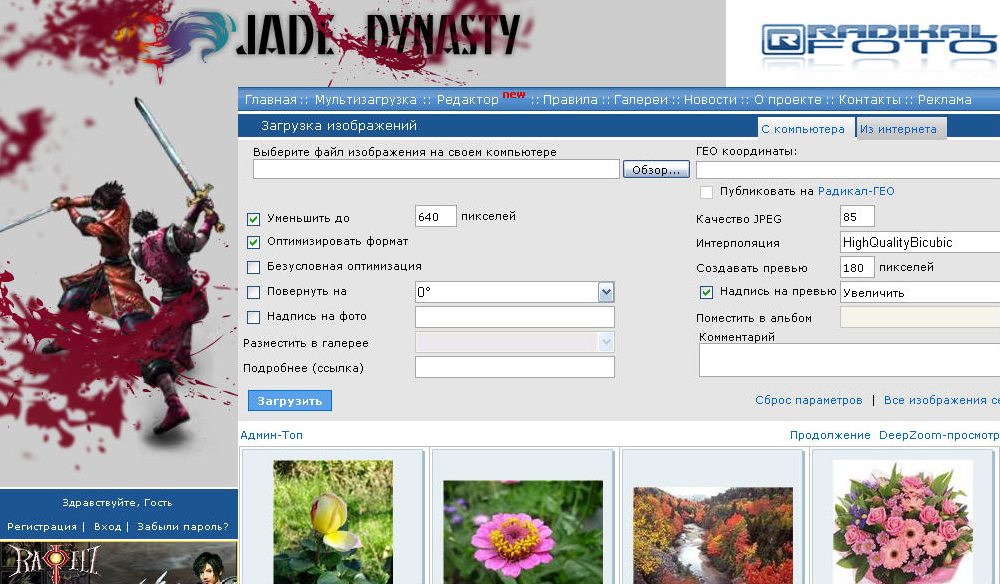Click the Сброс параметров link
Viewport: 1000px width, 584px height.
pos(809,400)
